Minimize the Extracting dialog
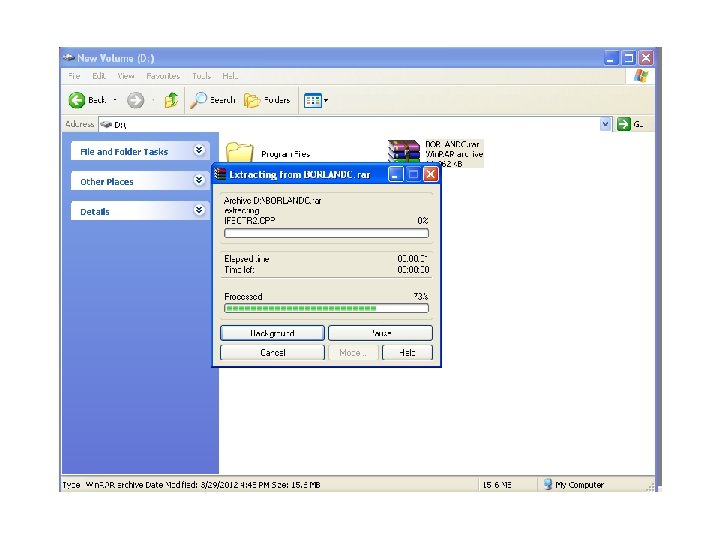The height and width of the screenshot is (540, 720). pos(395,174)
